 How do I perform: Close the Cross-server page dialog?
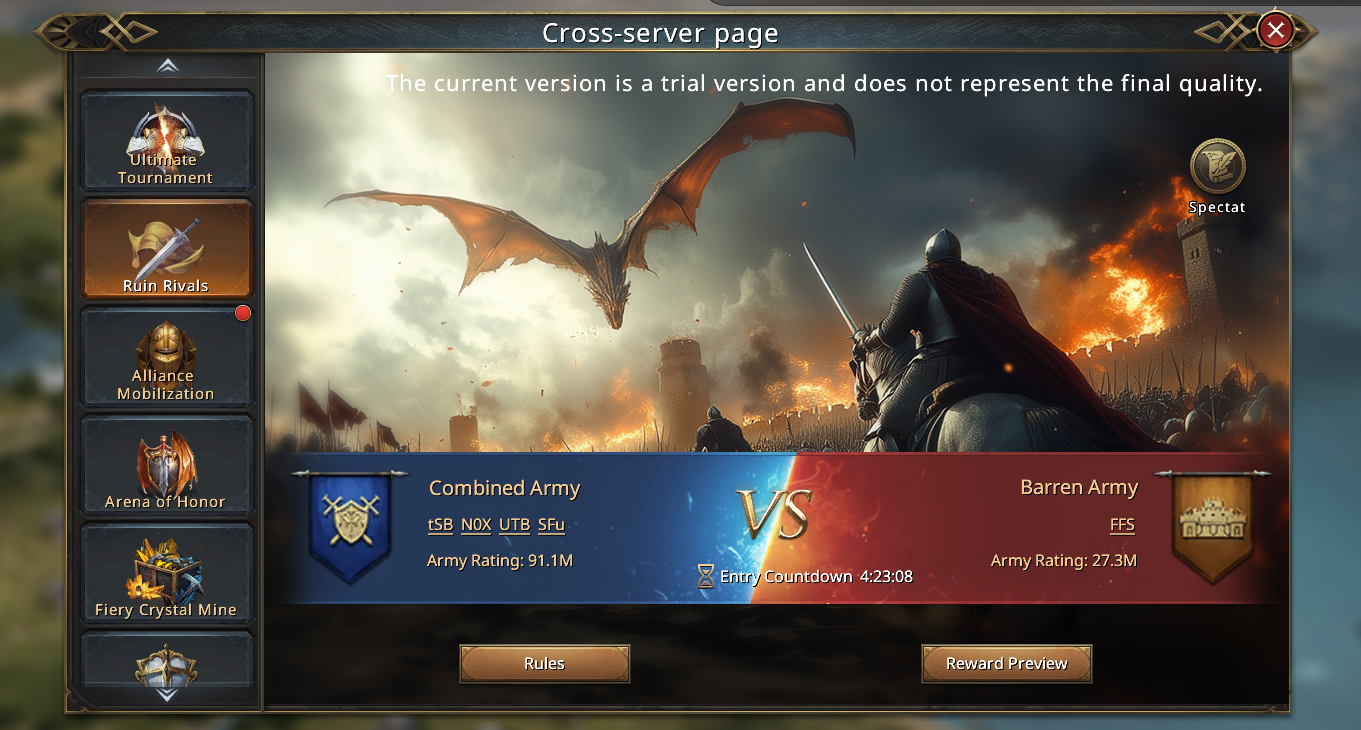coord(1275,30)
